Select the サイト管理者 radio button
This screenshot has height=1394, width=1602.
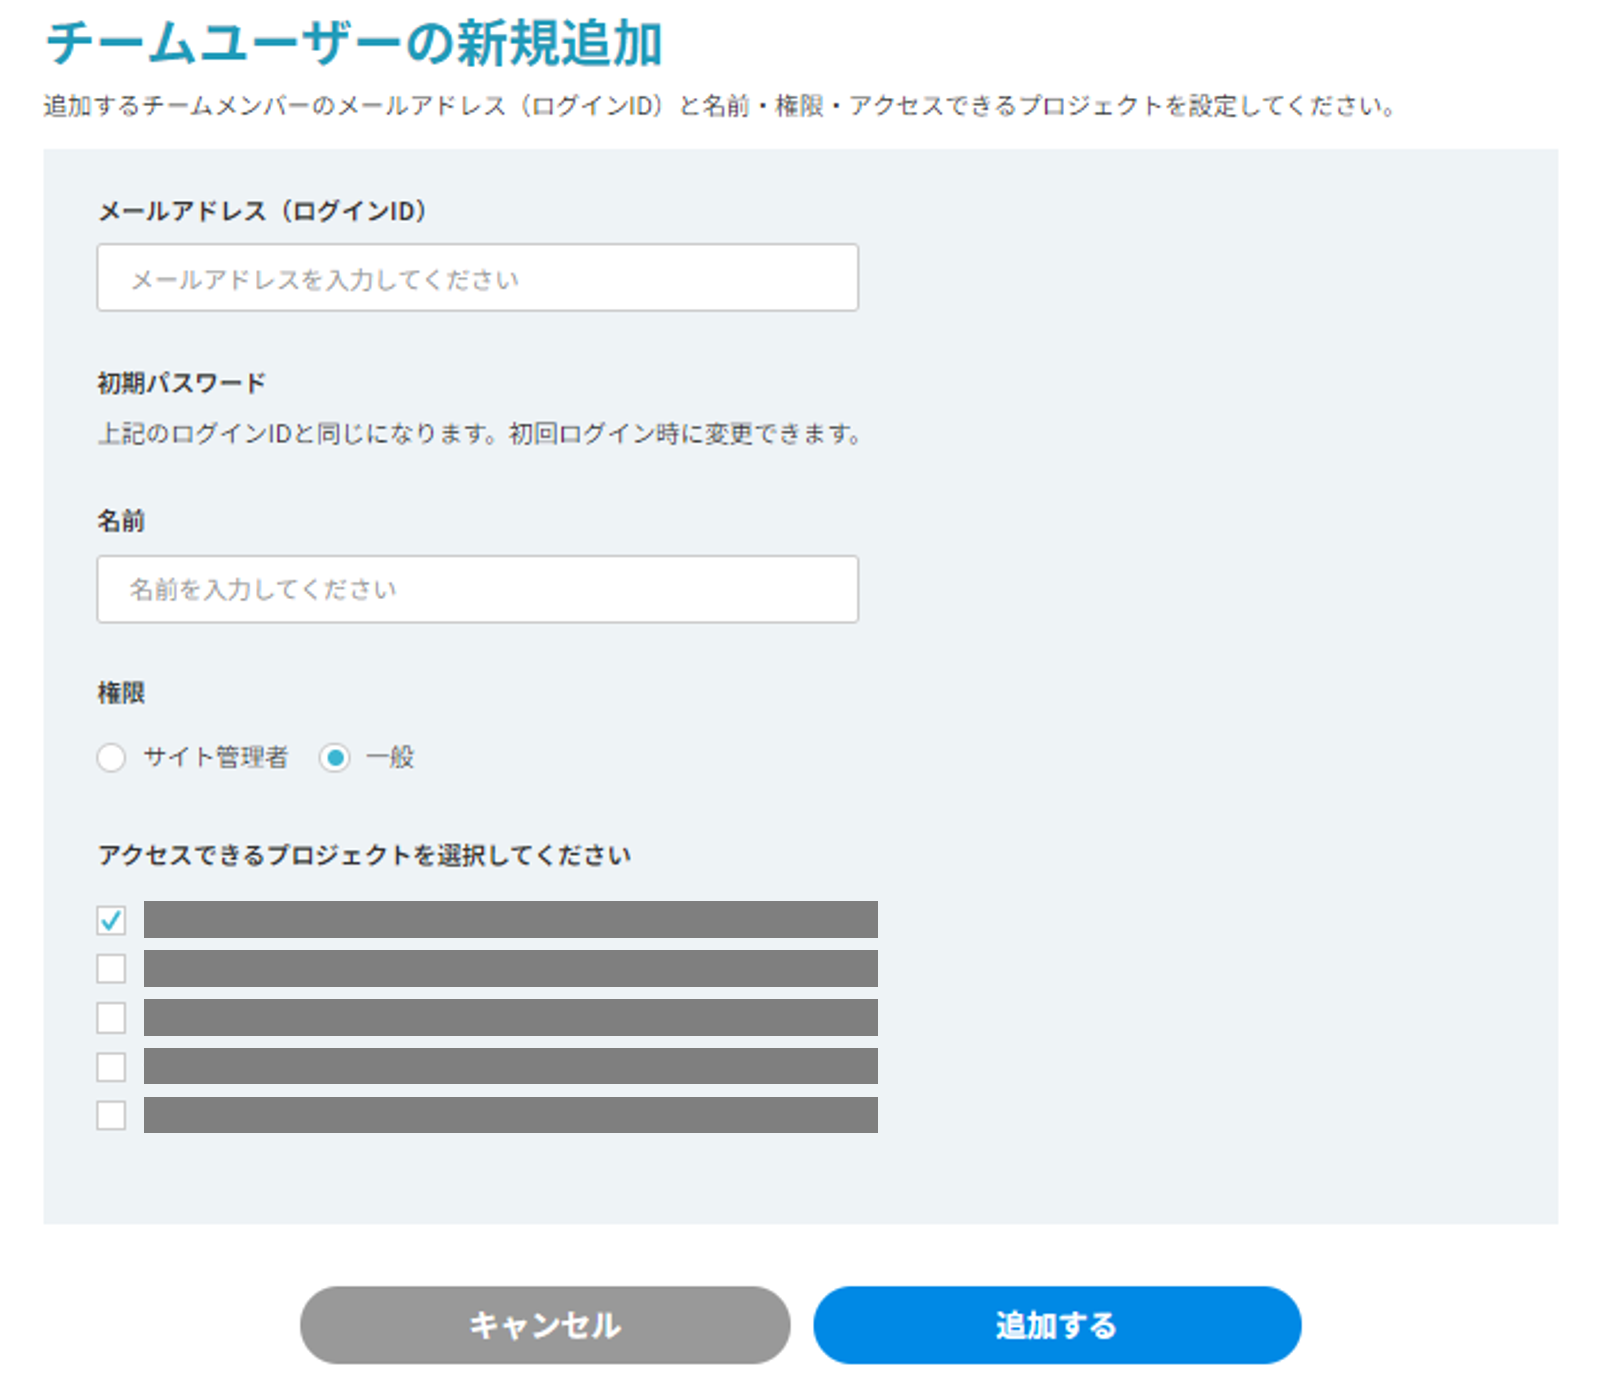pyautogui.click(x=111, y=758)
